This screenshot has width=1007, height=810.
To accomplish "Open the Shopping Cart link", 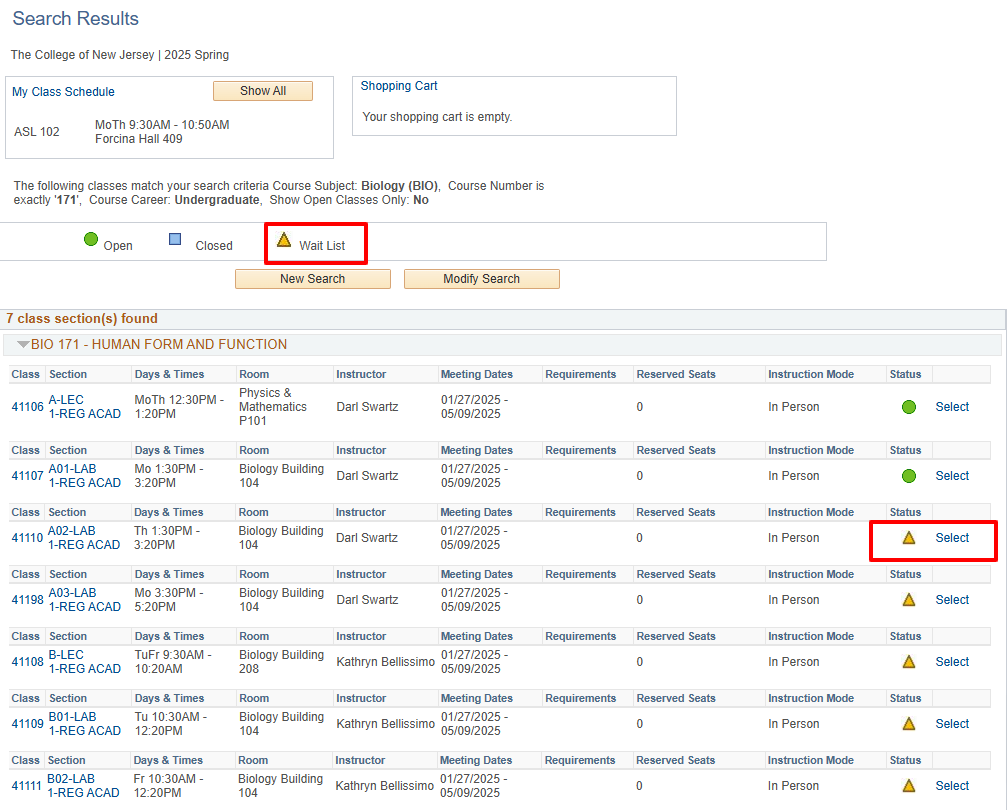I will 399,86.
